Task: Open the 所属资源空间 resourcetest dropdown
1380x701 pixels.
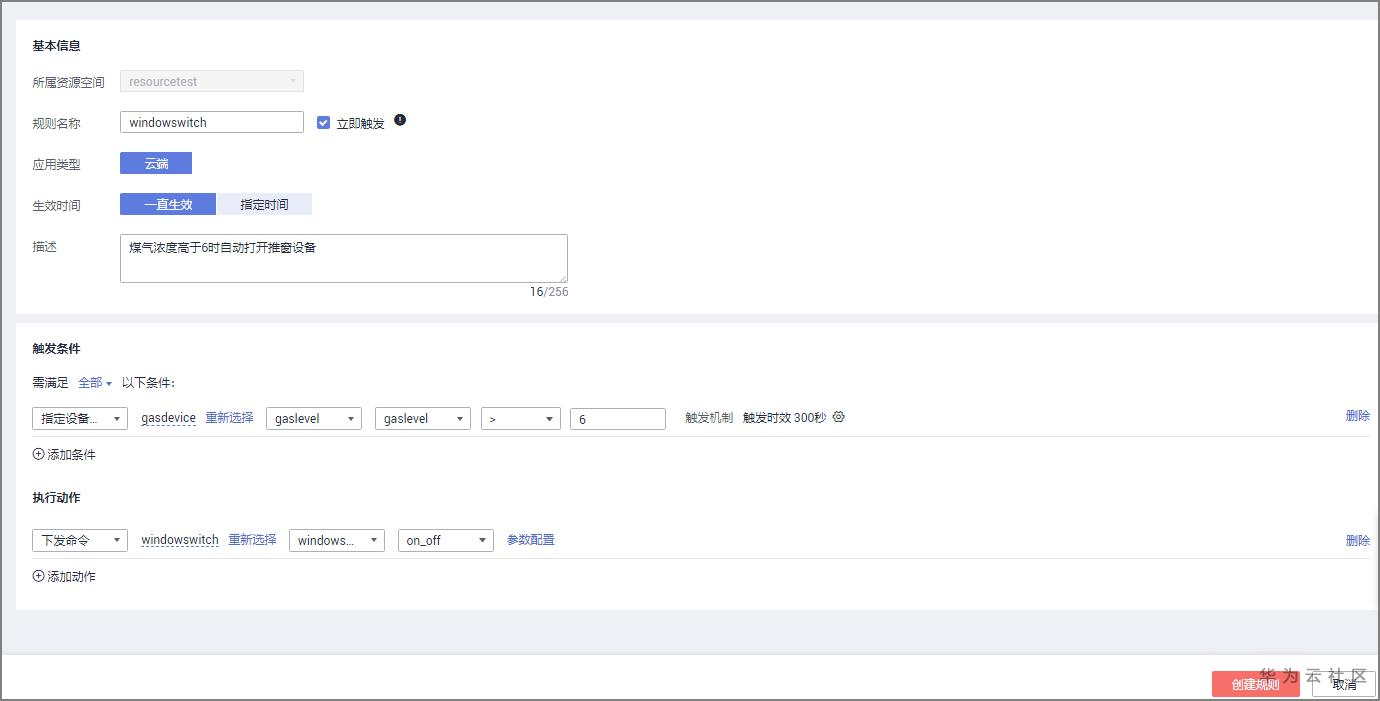Action: click(x=212, y=81)
